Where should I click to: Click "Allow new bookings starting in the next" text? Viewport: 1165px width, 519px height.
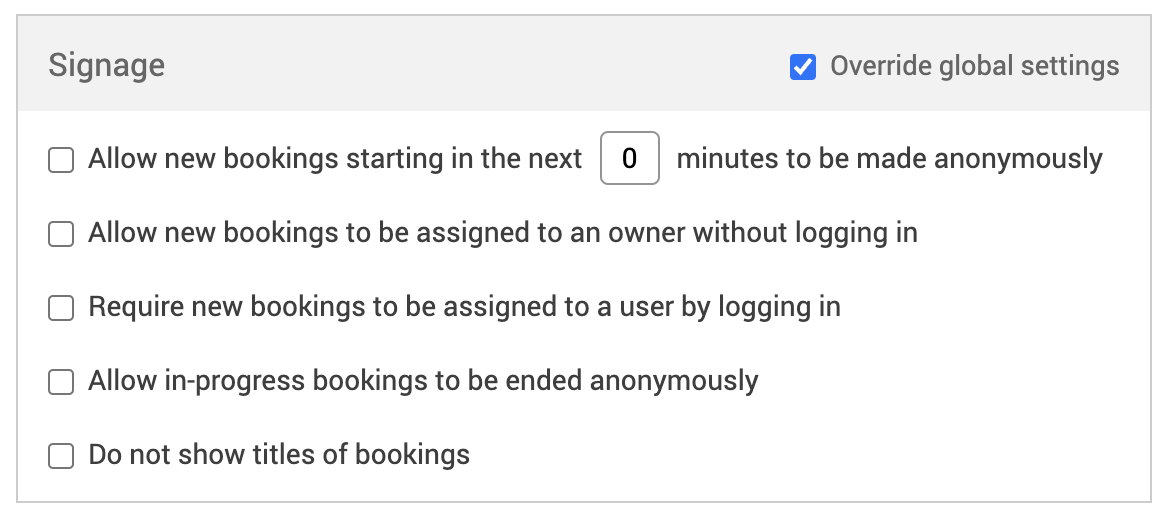click(x=335, y=159)
